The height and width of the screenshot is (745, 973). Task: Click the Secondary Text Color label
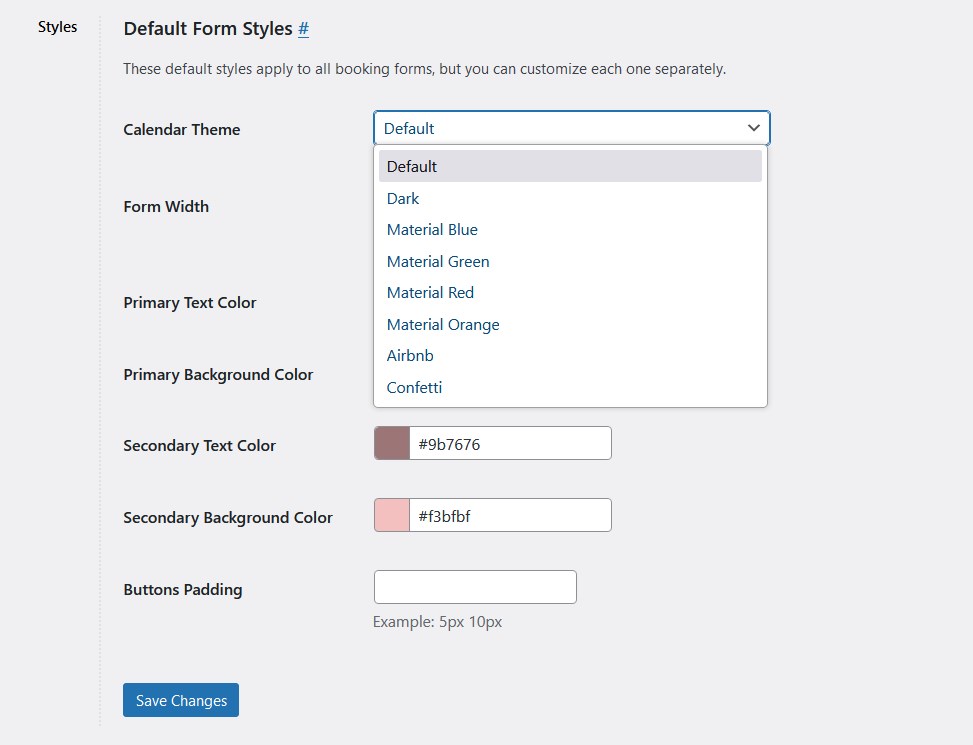click(200, 445)
